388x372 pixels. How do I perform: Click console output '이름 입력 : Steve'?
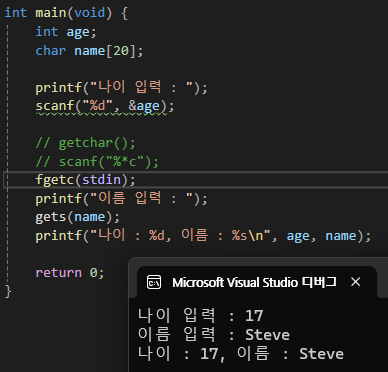(214, 334)
